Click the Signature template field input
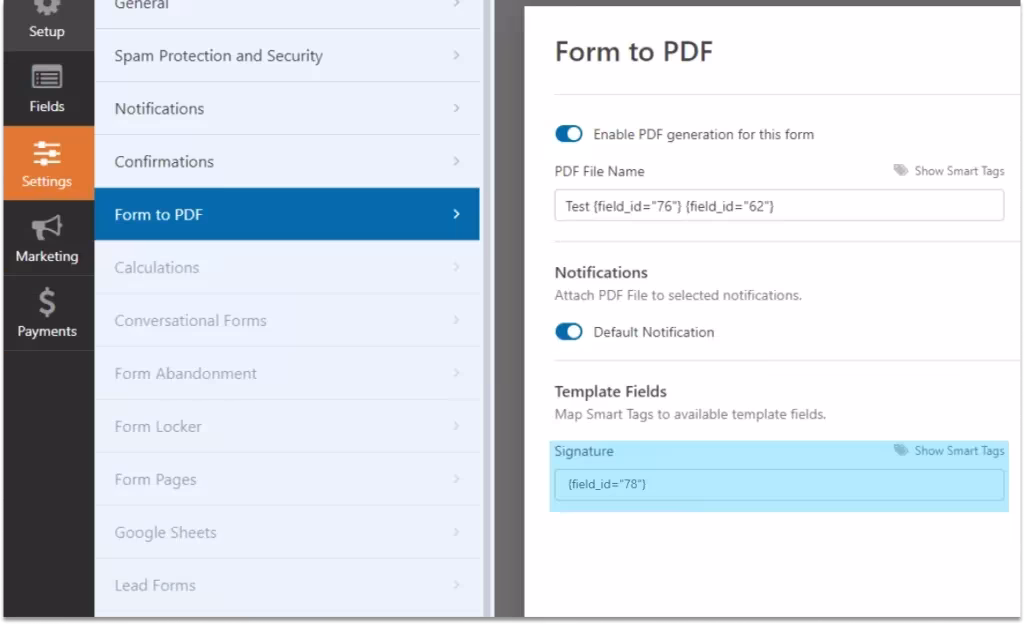 (x=778, y=484)
